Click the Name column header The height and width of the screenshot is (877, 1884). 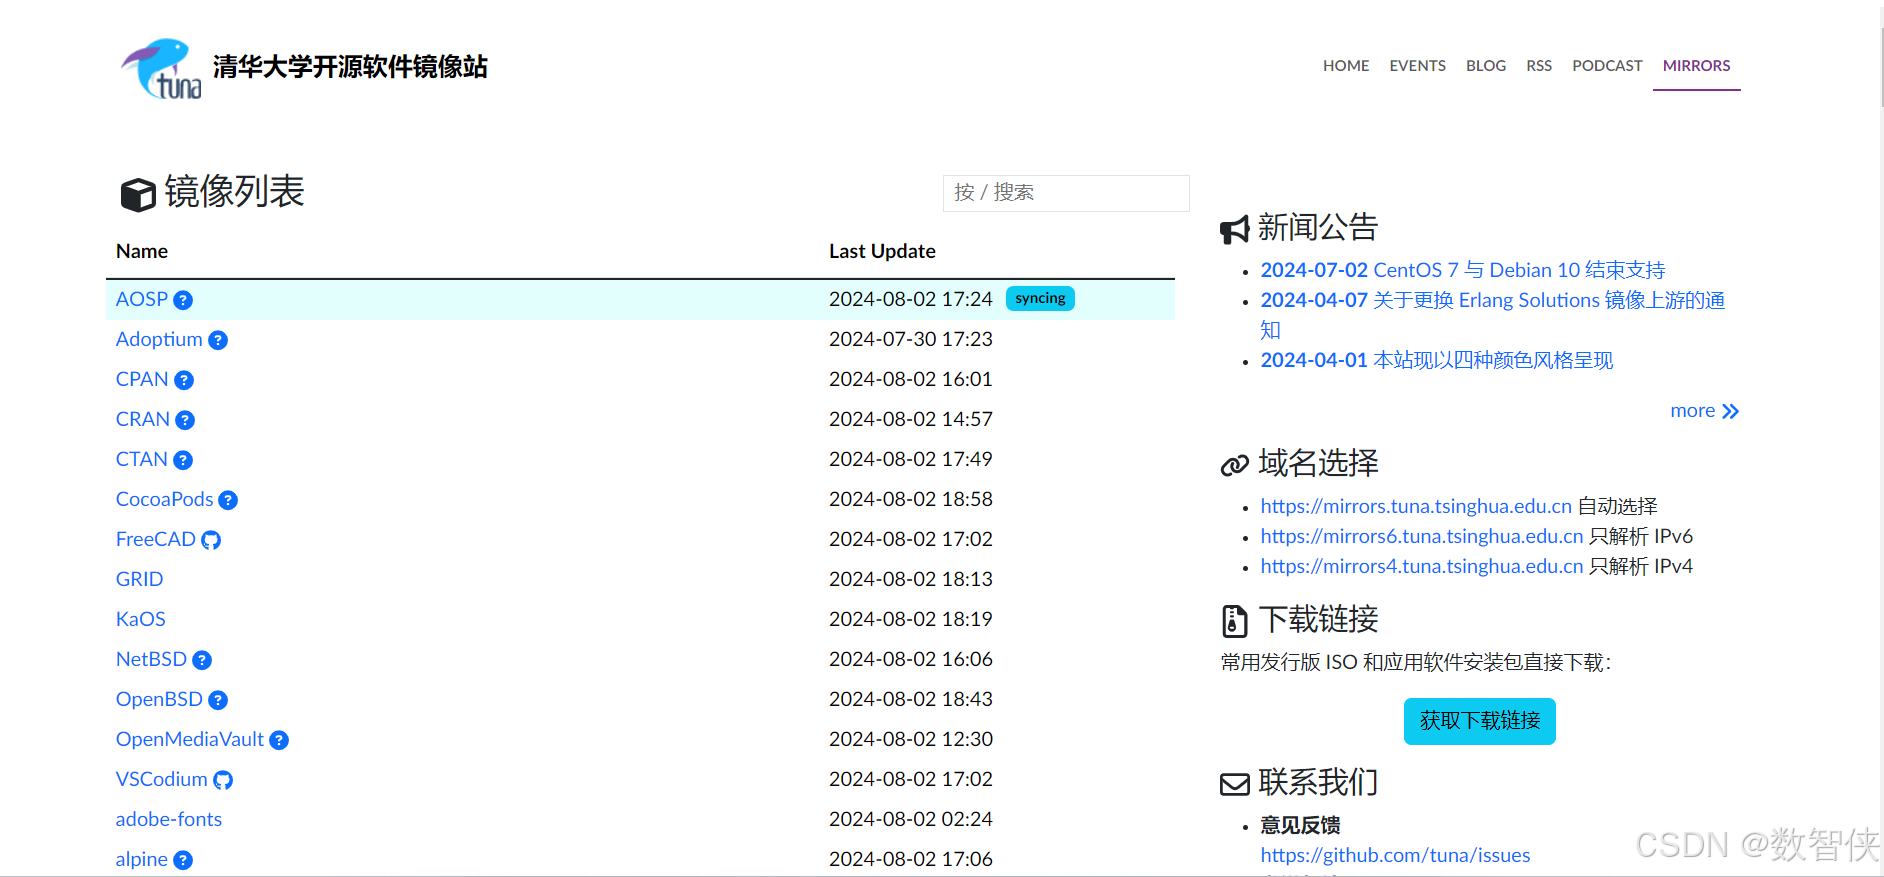pos(142,251)
